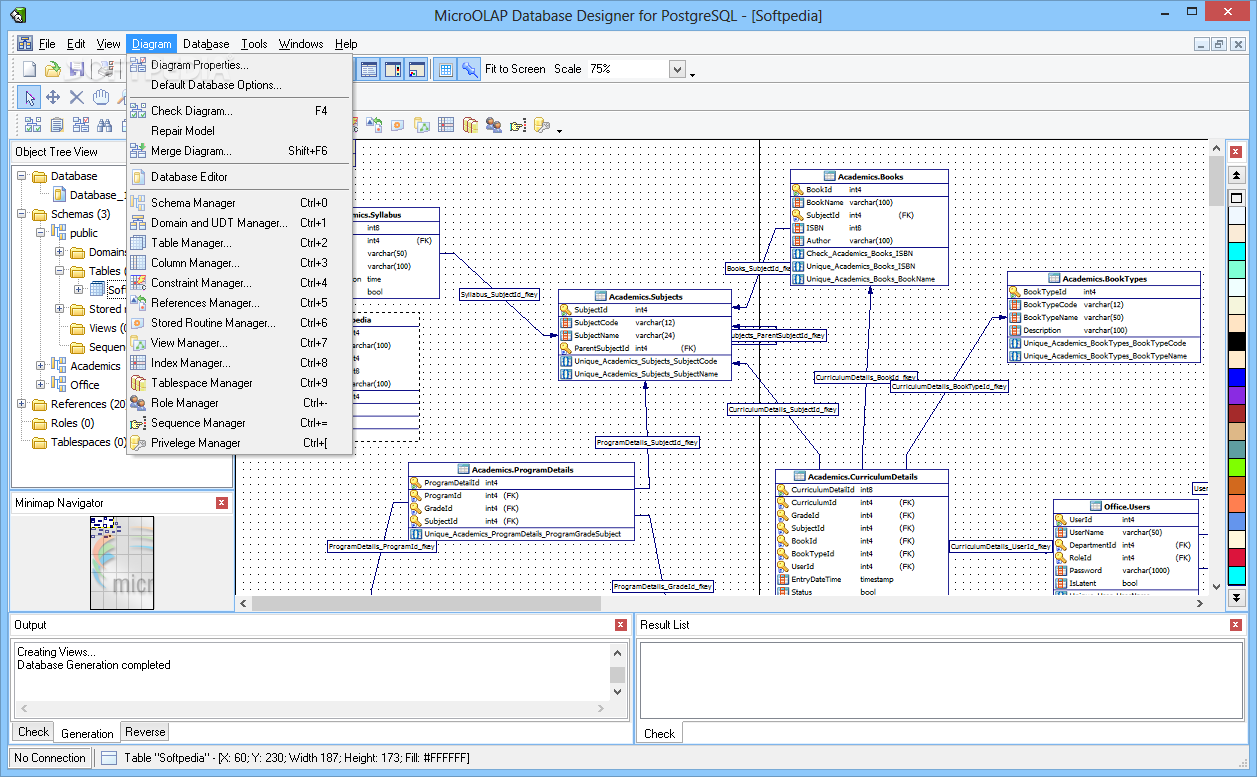Choose Check Diagram... from Diagram menu

239,111
